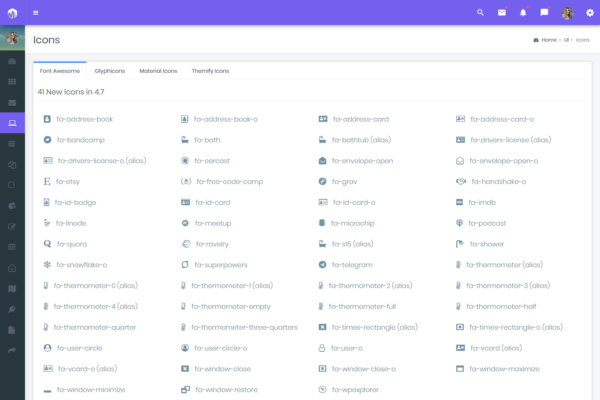
Task: Select the fa-id-card label text
Action: pos(213,202)
